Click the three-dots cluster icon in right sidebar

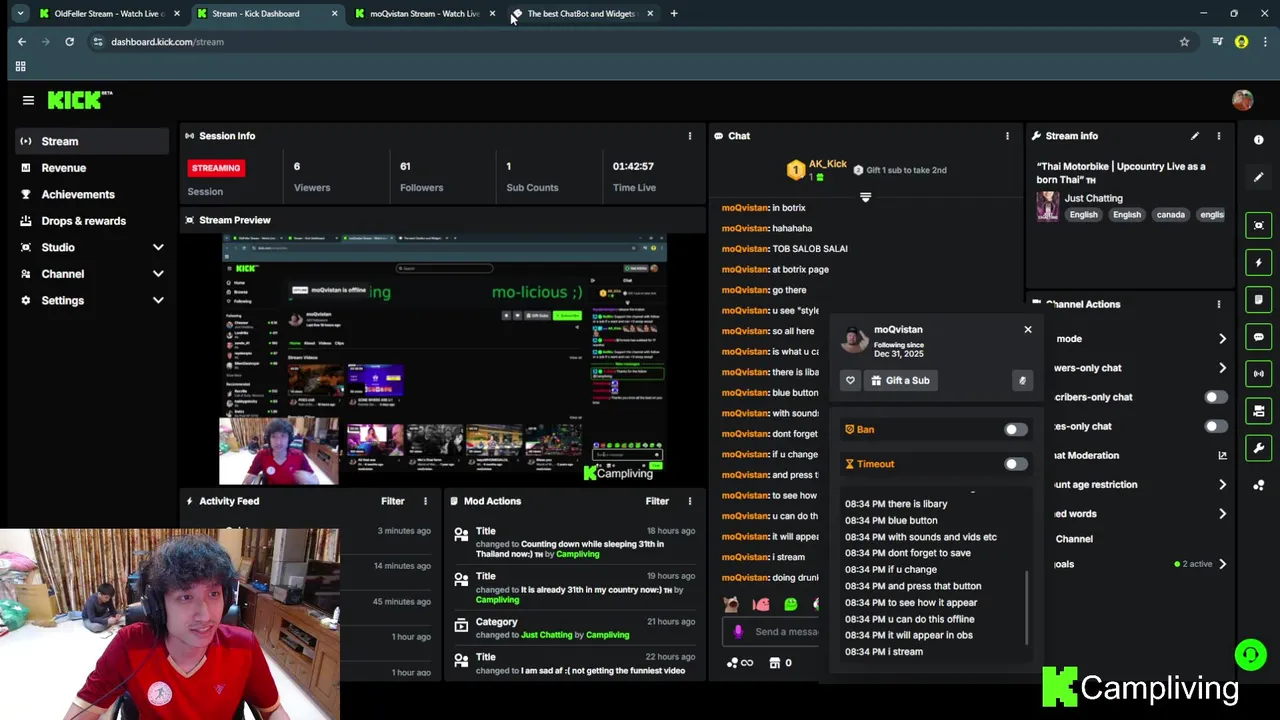click(1259, 485)
